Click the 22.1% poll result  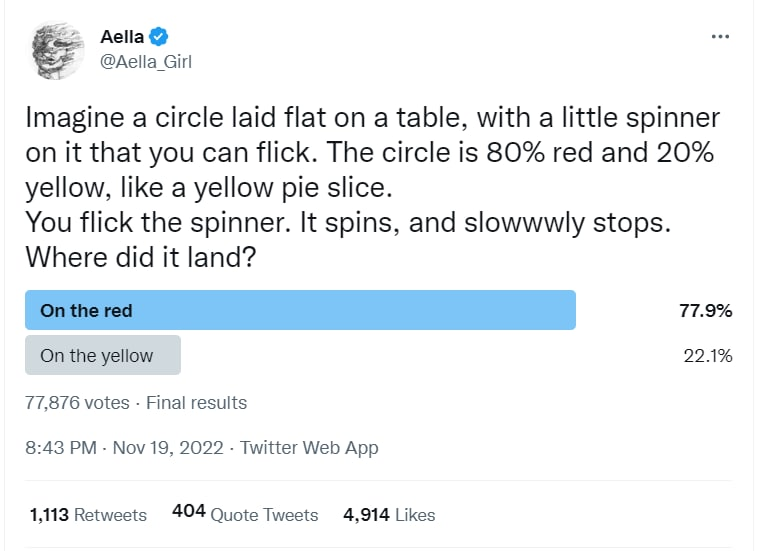[x=708, y=355]
